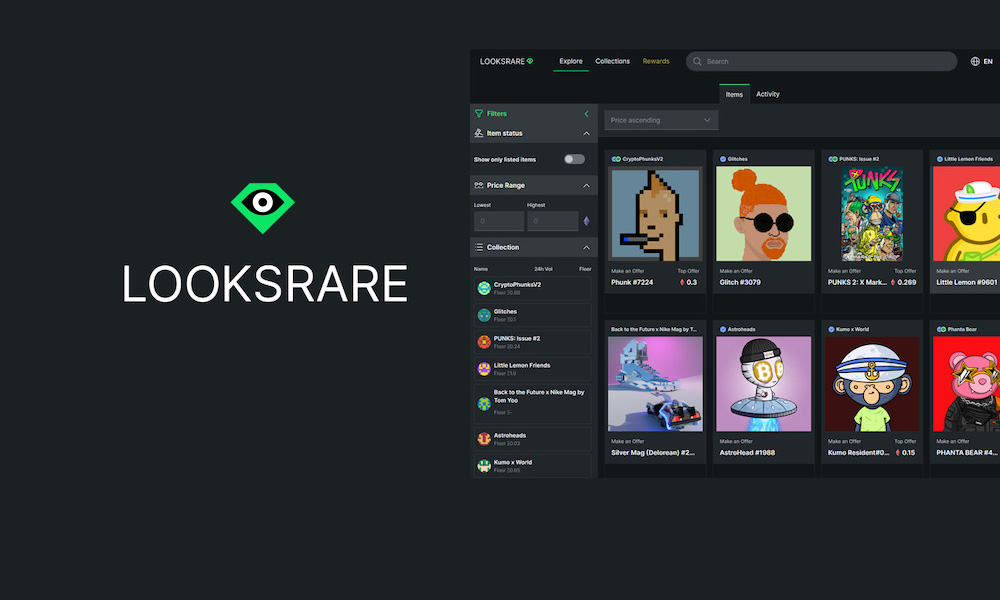
Task: Open the PUNKS comic cover thumbnail
Action: (x=872, y=214)
